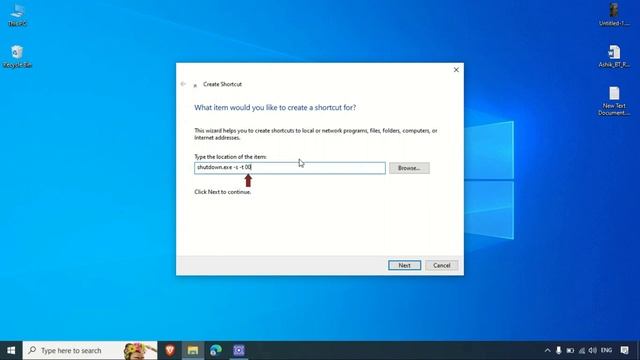Open the volume control tray icon
This screenshot has width=640, height=360.
(x=593, y=350)
